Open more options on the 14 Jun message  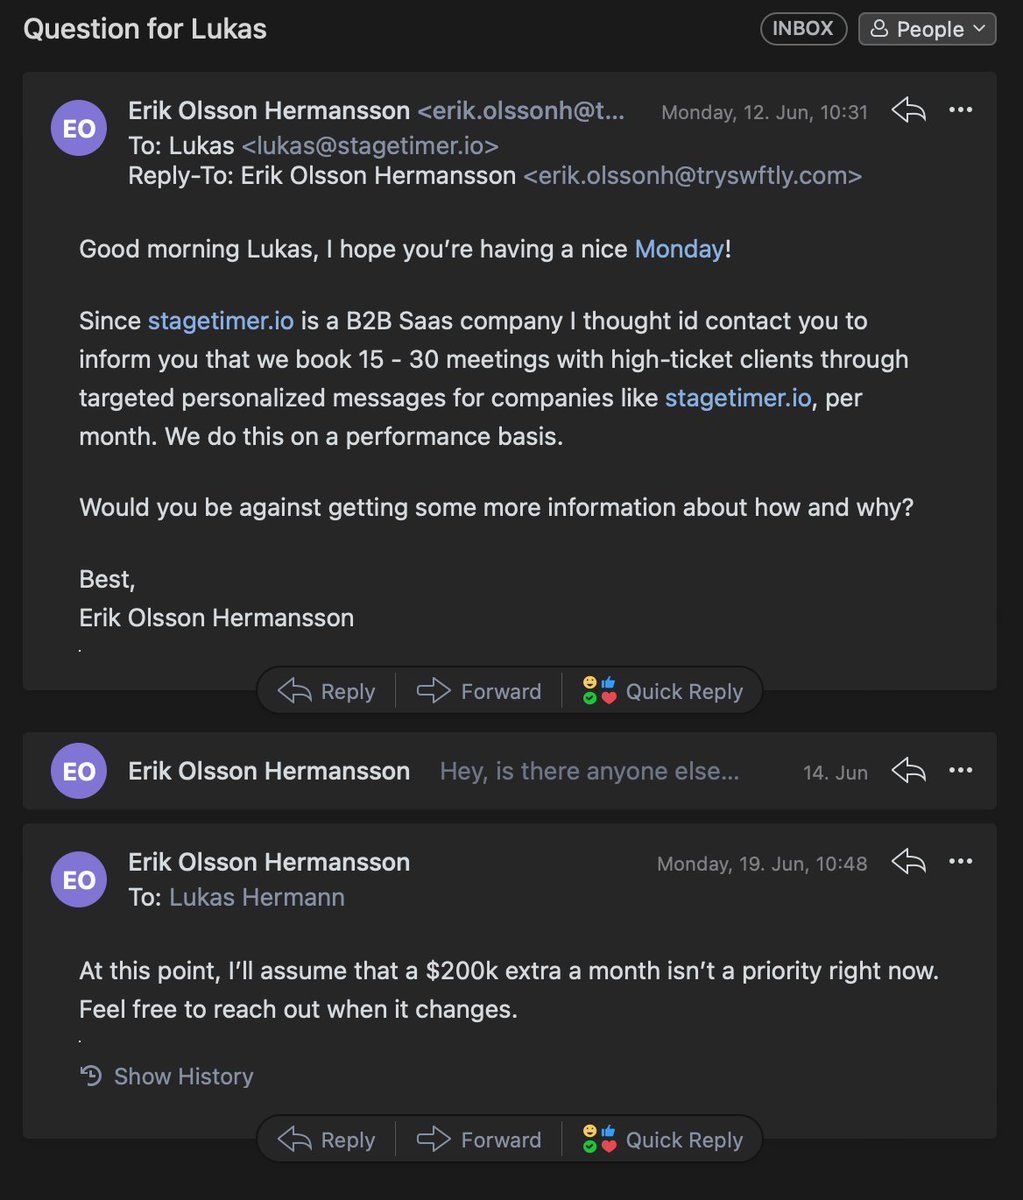[960, 771]
